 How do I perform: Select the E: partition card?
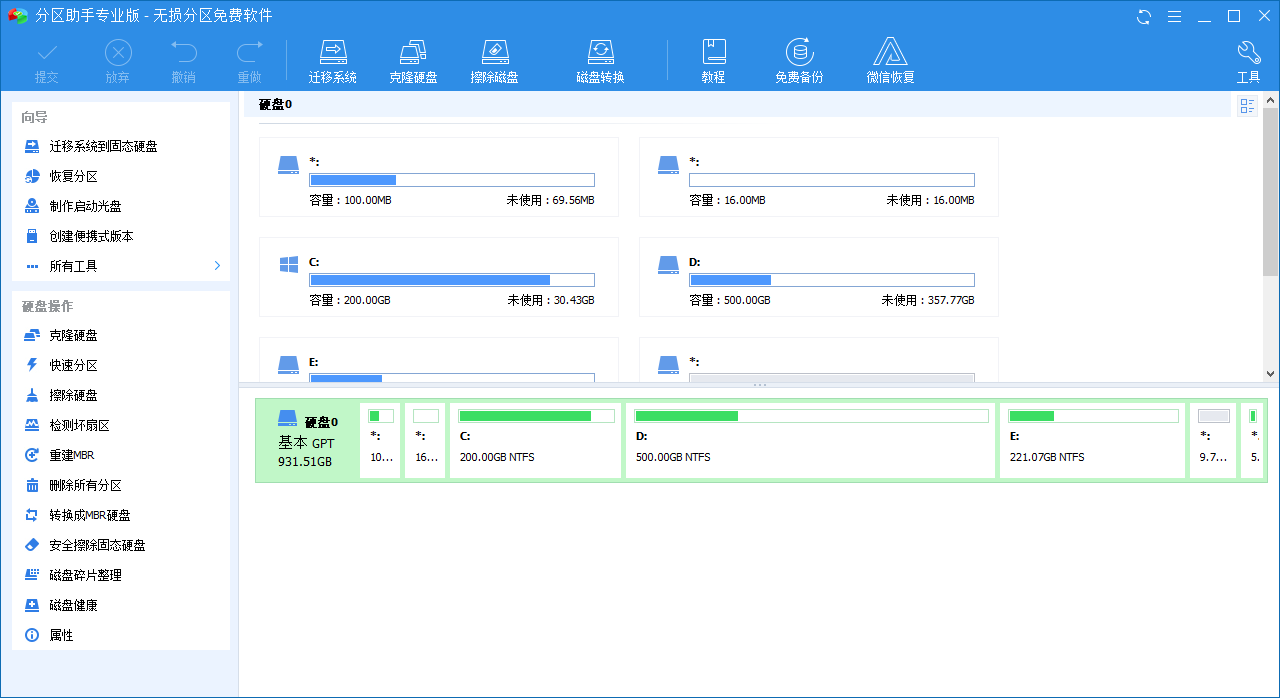(x=439, y=359)
